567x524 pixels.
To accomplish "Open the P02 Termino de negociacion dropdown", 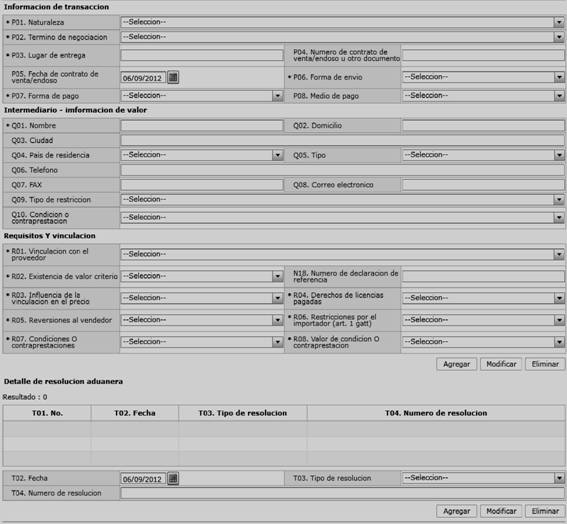I will tap(342, 37).
